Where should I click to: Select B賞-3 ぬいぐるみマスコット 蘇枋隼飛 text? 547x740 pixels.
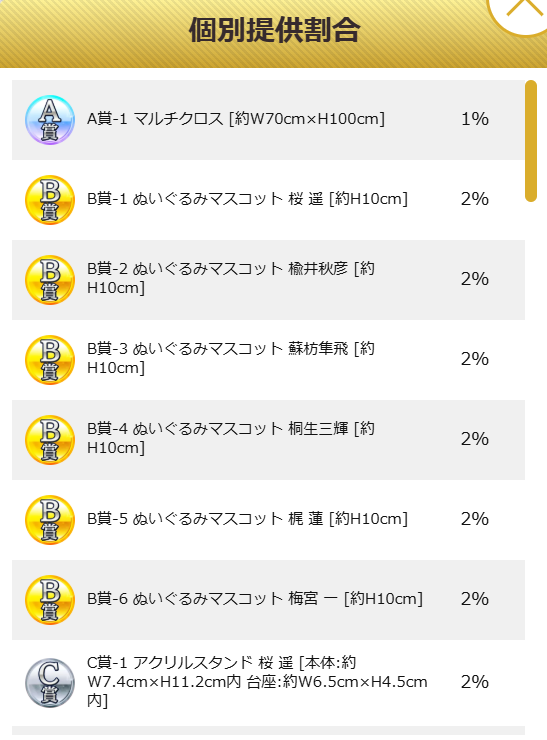[231, 358]
